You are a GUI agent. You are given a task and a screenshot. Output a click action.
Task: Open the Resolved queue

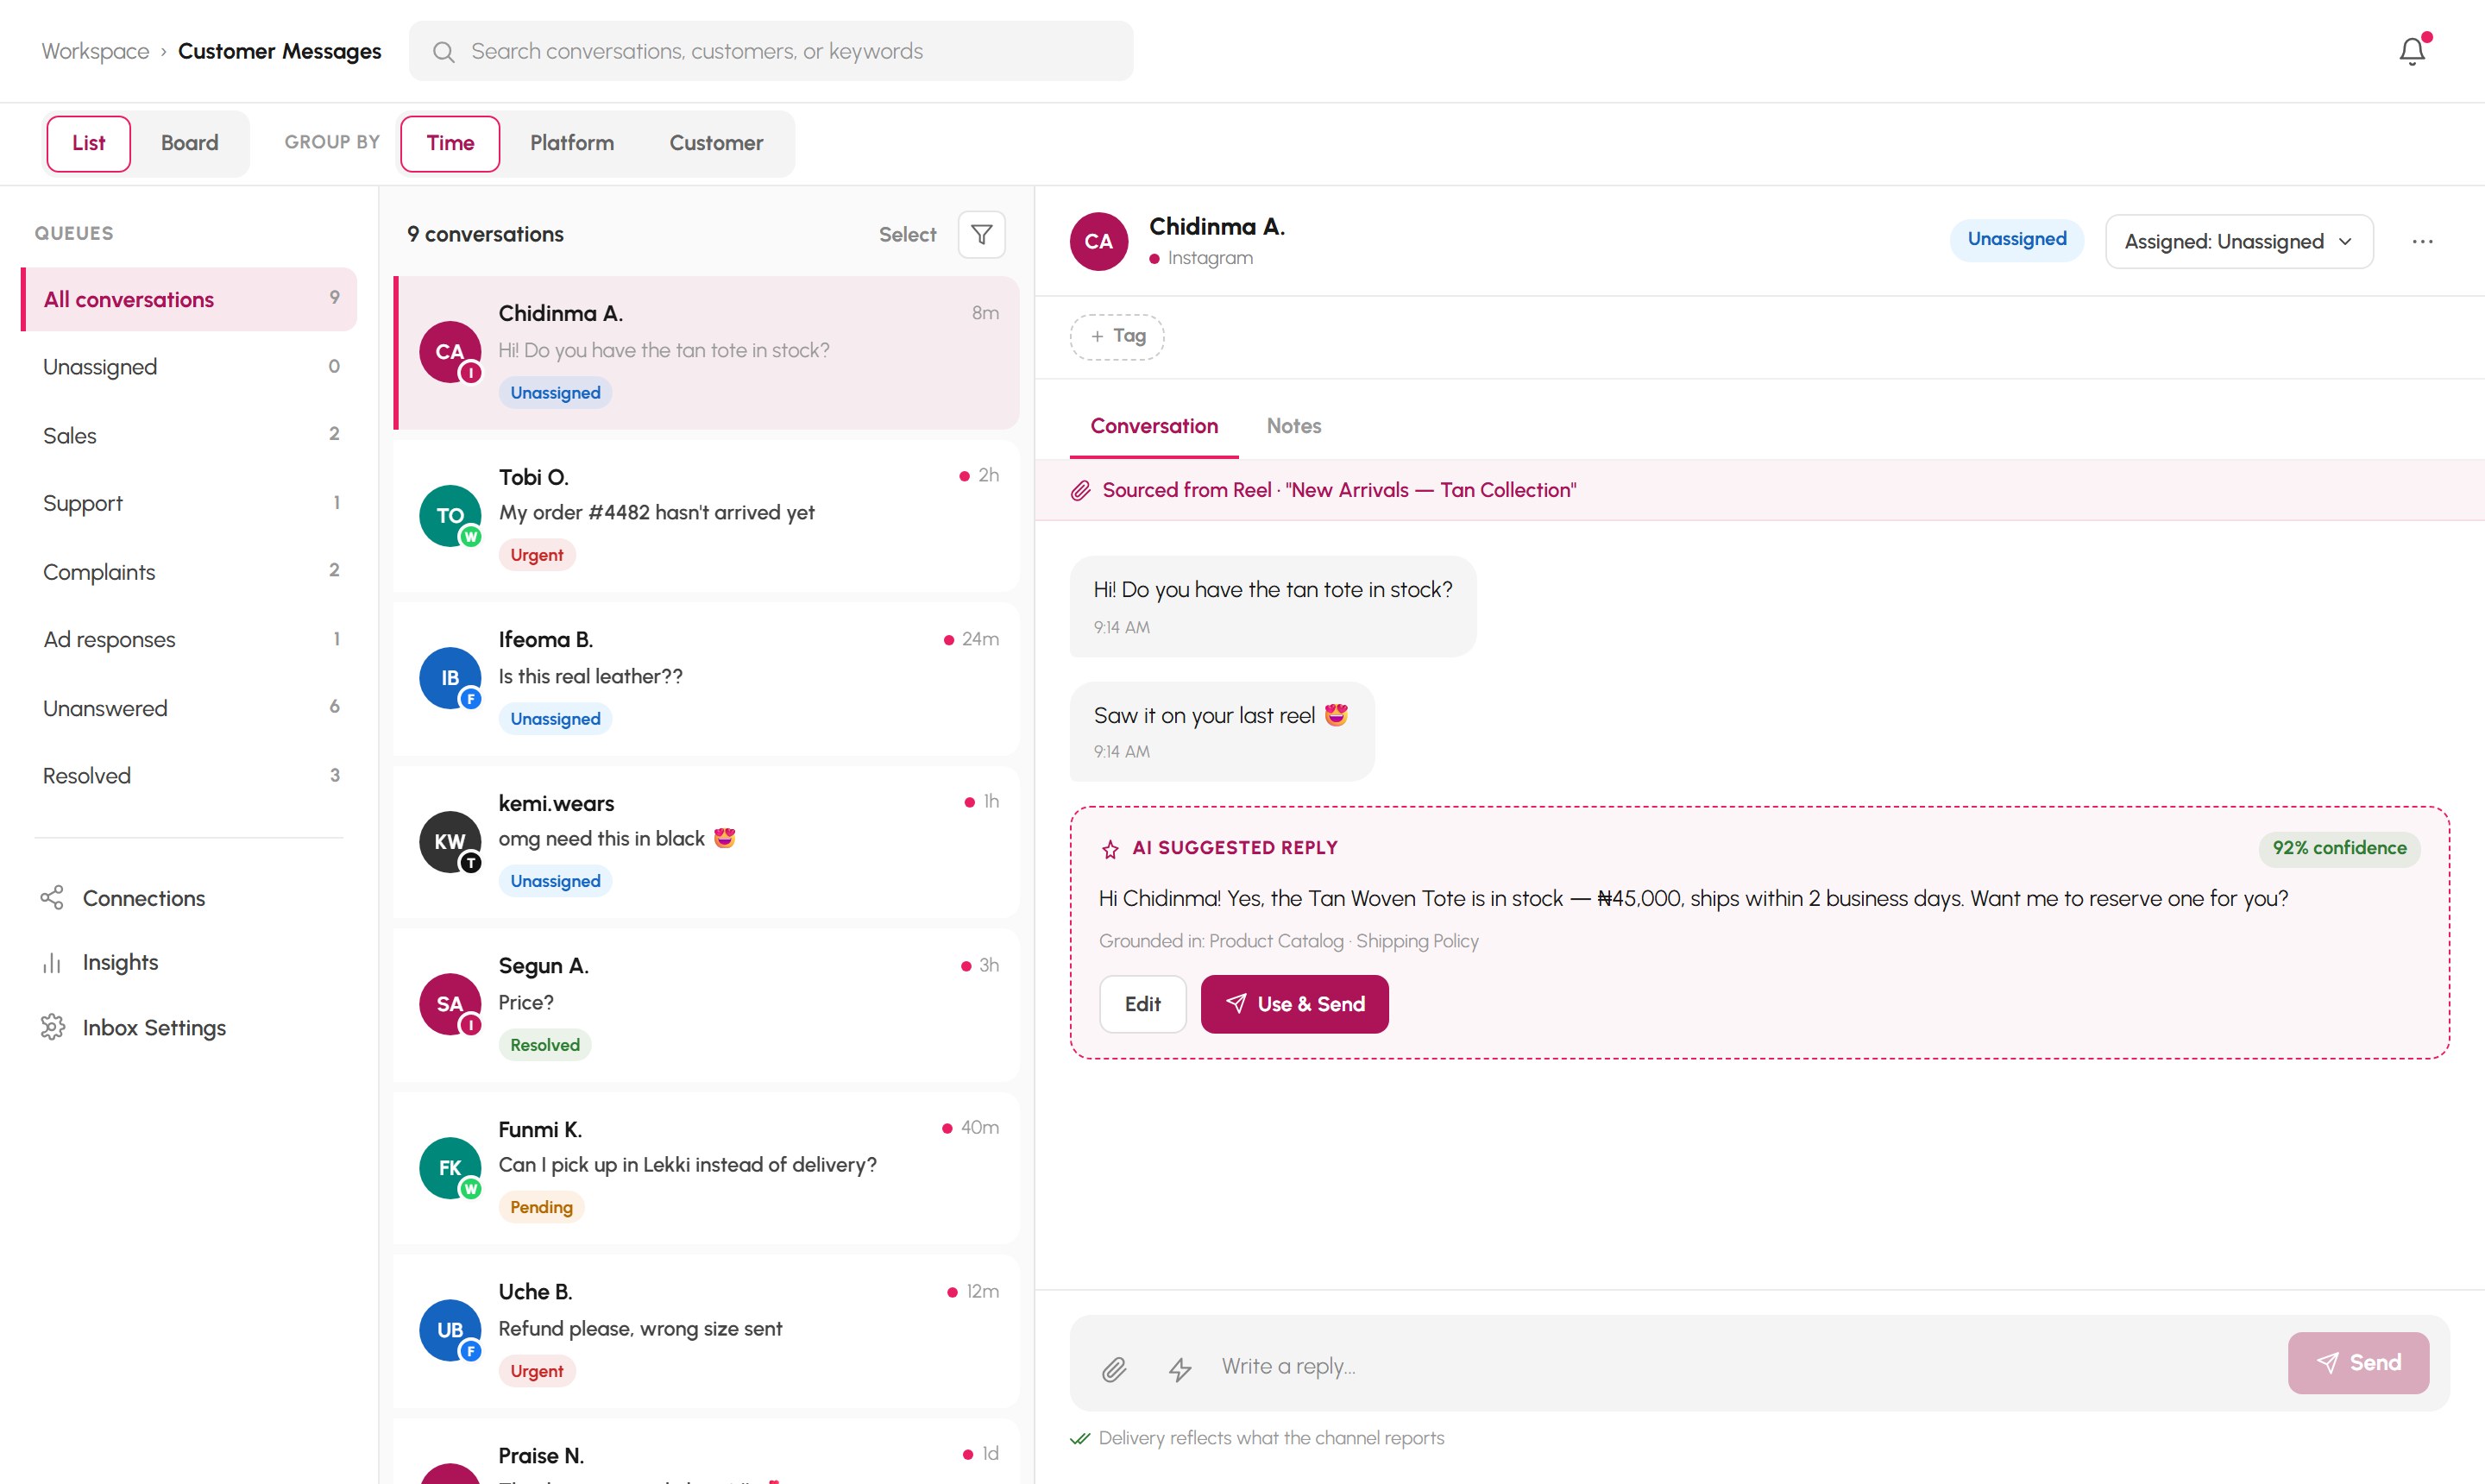189,776
